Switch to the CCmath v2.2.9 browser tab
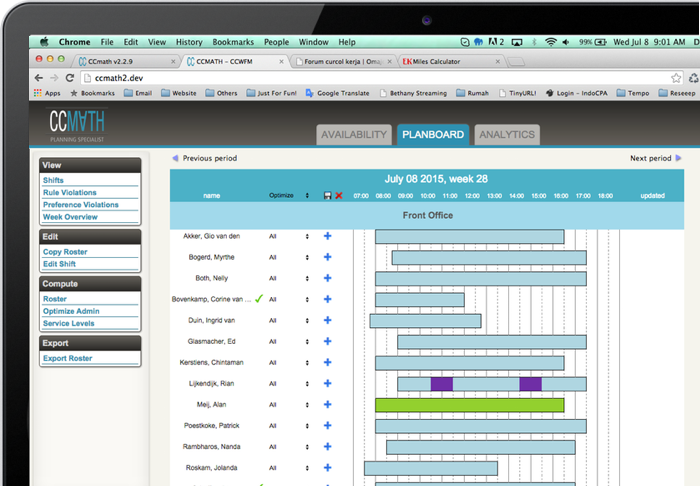 (126, 62)
